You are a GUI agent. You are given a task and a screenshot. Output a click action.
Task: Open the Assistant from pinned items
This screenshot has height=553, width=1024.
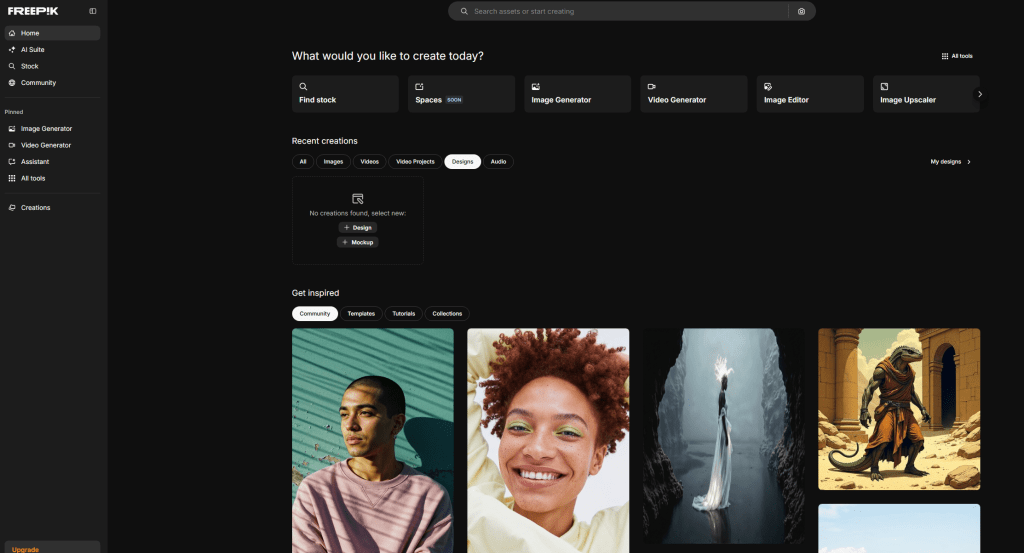(x=34, y=162)
